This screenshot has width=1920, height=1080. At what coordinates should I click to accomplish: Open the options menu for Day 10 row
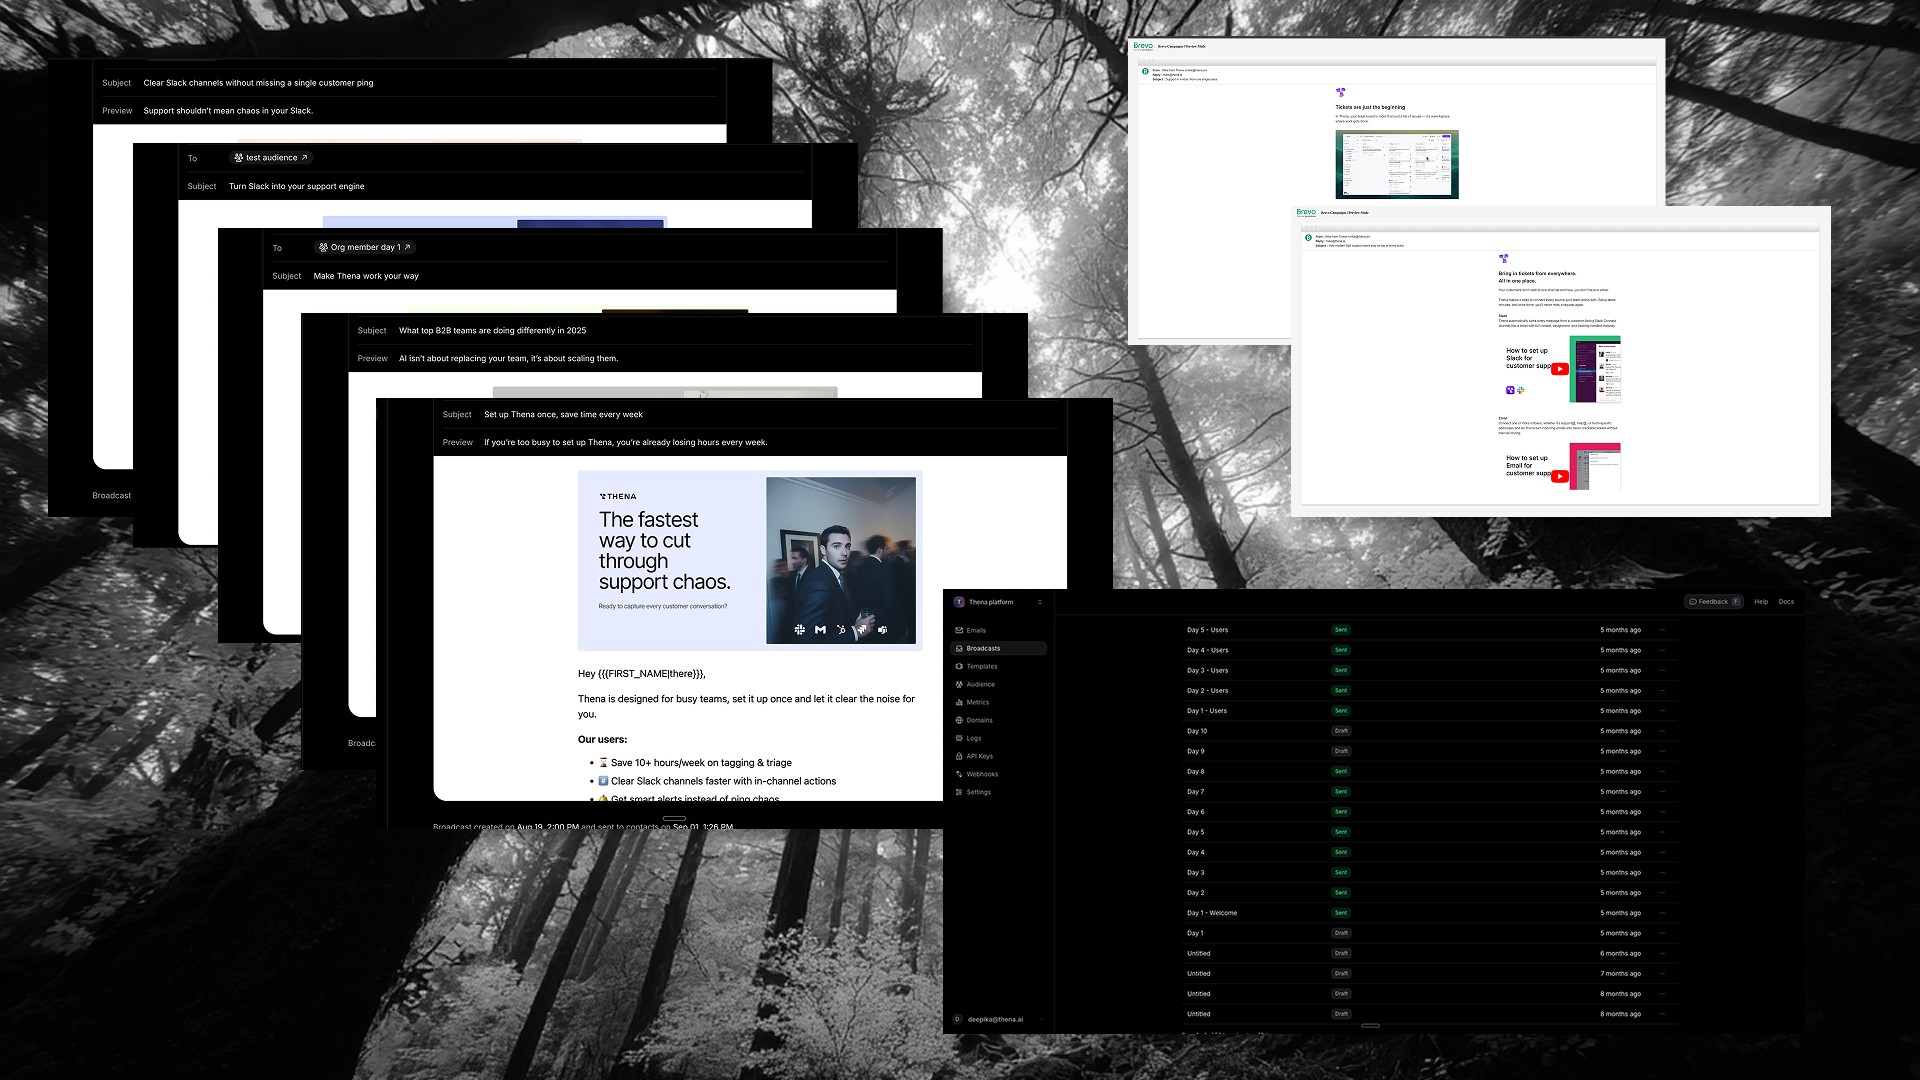click(1662, 731)
